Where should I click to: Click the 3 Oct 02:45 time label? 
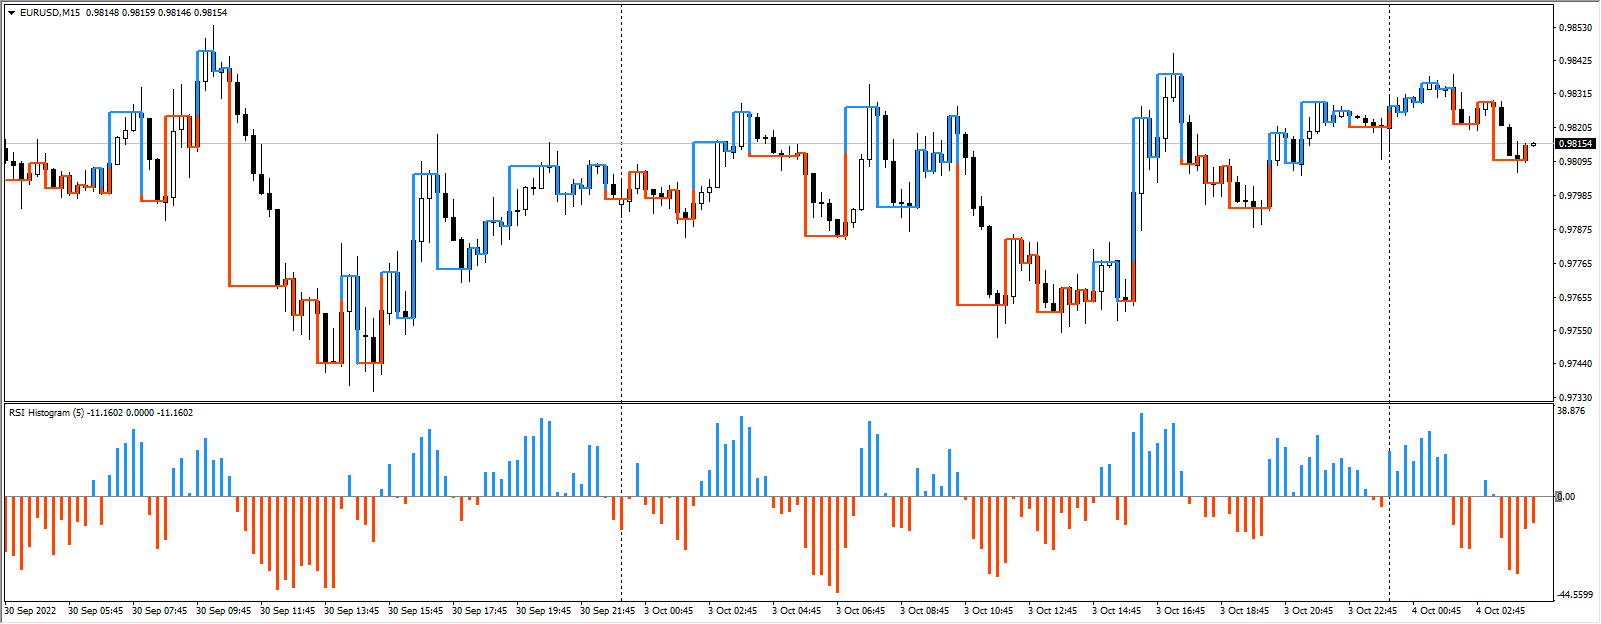click(x=733, y=611)
